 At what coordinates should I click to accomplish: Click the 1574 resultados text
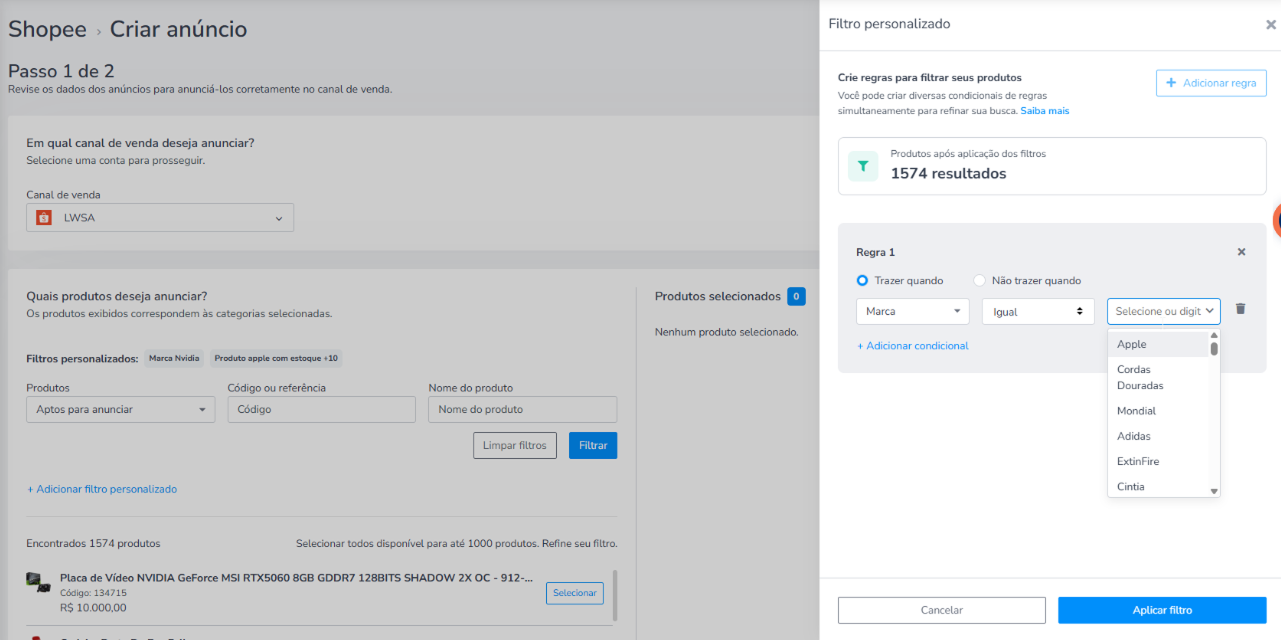tap(948, 173)
